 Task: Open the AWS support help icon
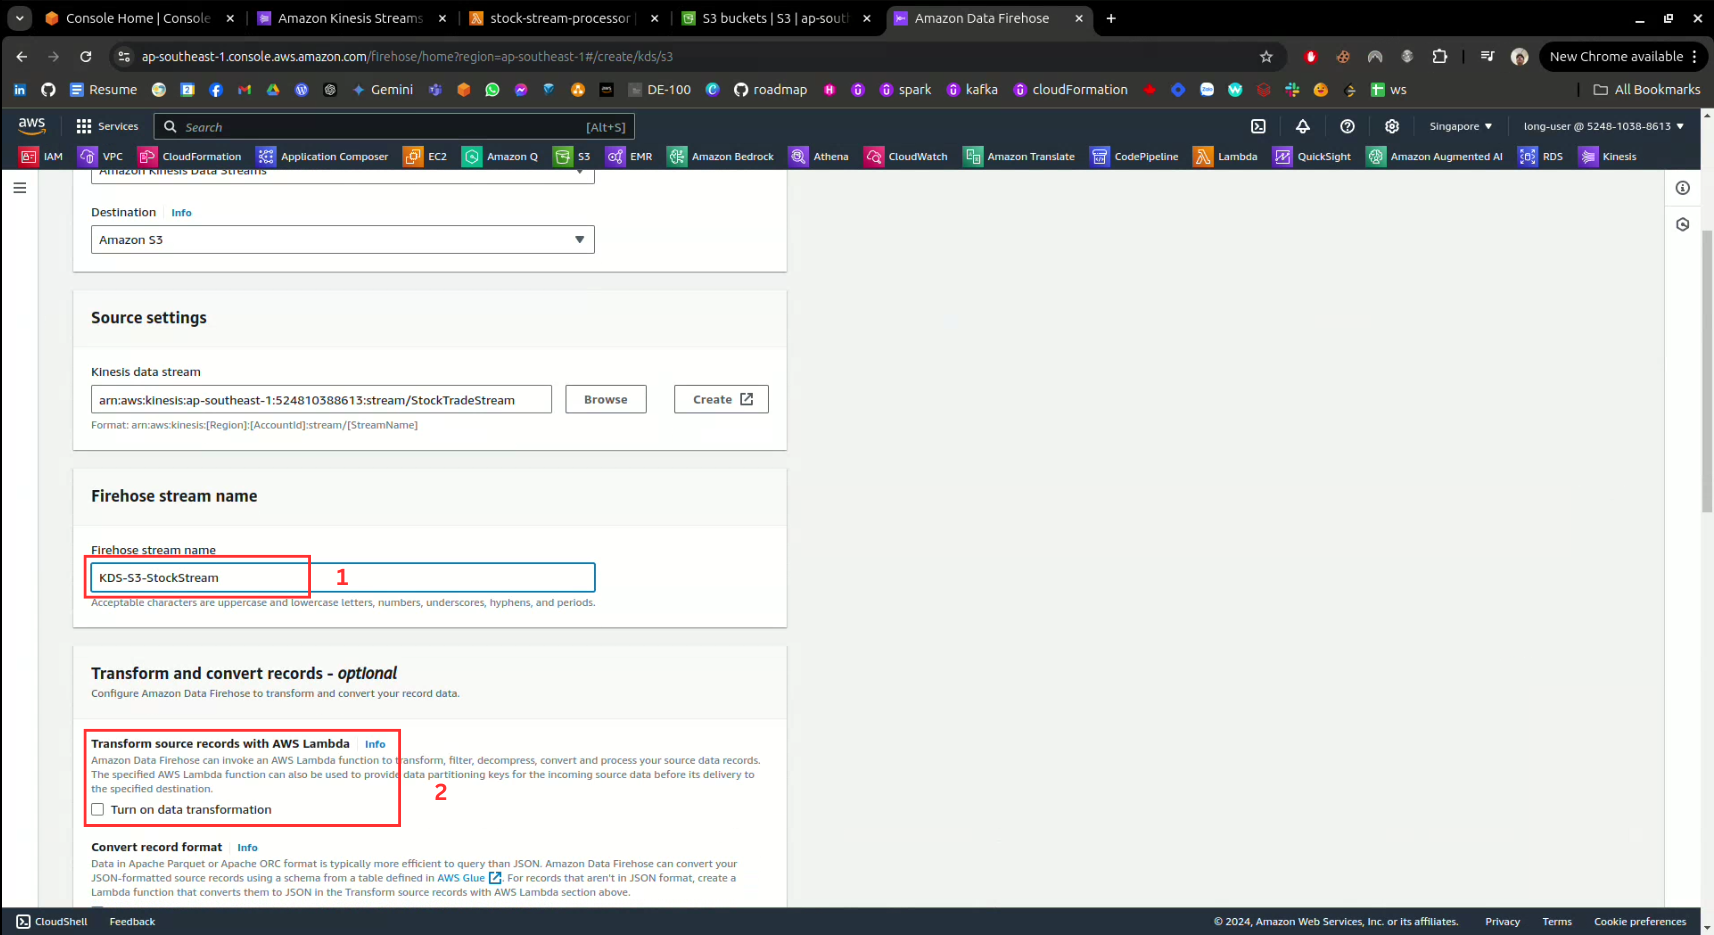click(1347, 126)
